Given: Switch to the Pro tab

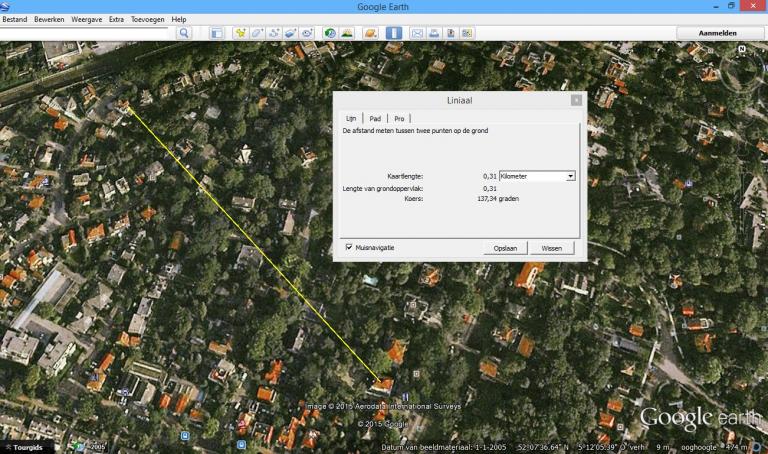Looking at the screenshot, I should click(x=399, y=118).
